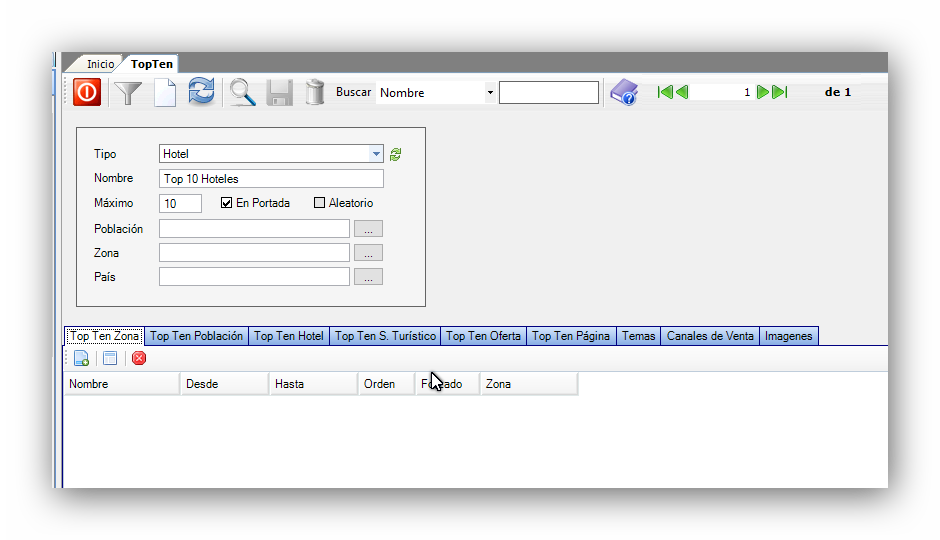Switch to the Top Ten Hotel tab
940x540 pixels.
[x=288, y=336]
